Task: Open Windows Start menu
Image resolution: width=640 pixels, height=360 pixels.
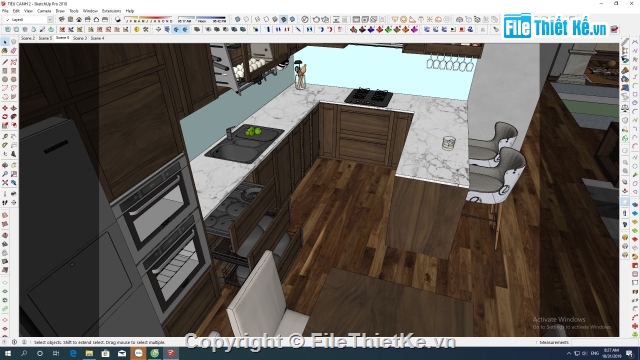Action: [x=7, y=353]
